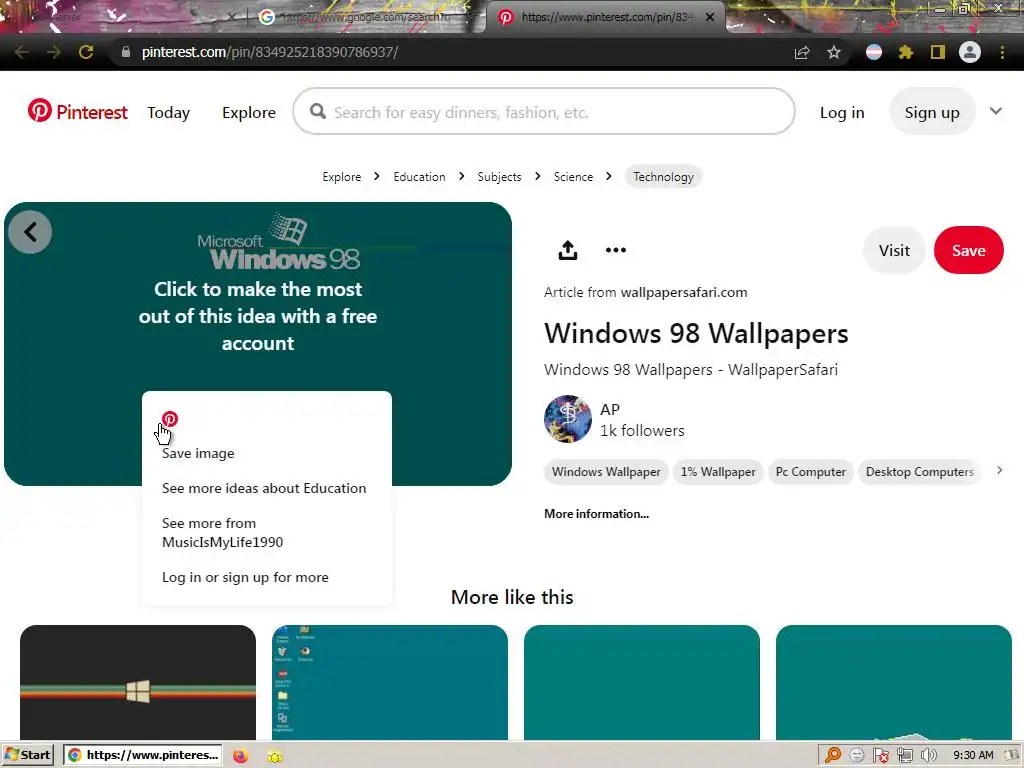The height and width of the screenshot is (768, 1024).
Task: Choose Save image in the popup menu
Action: [x=198, y=453]
